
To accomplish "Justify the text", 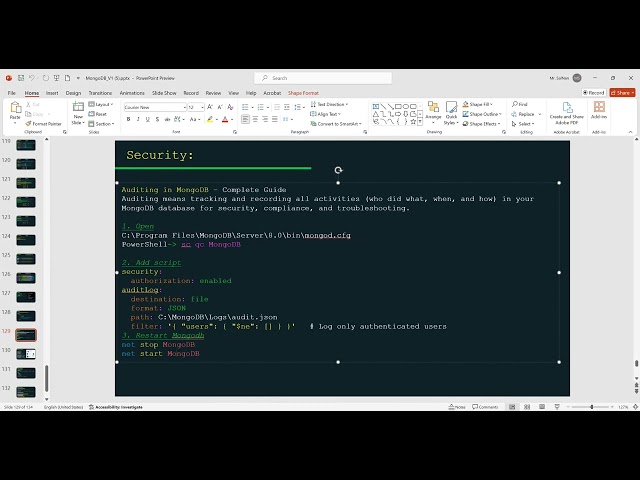I will click(x=275, y=119).
